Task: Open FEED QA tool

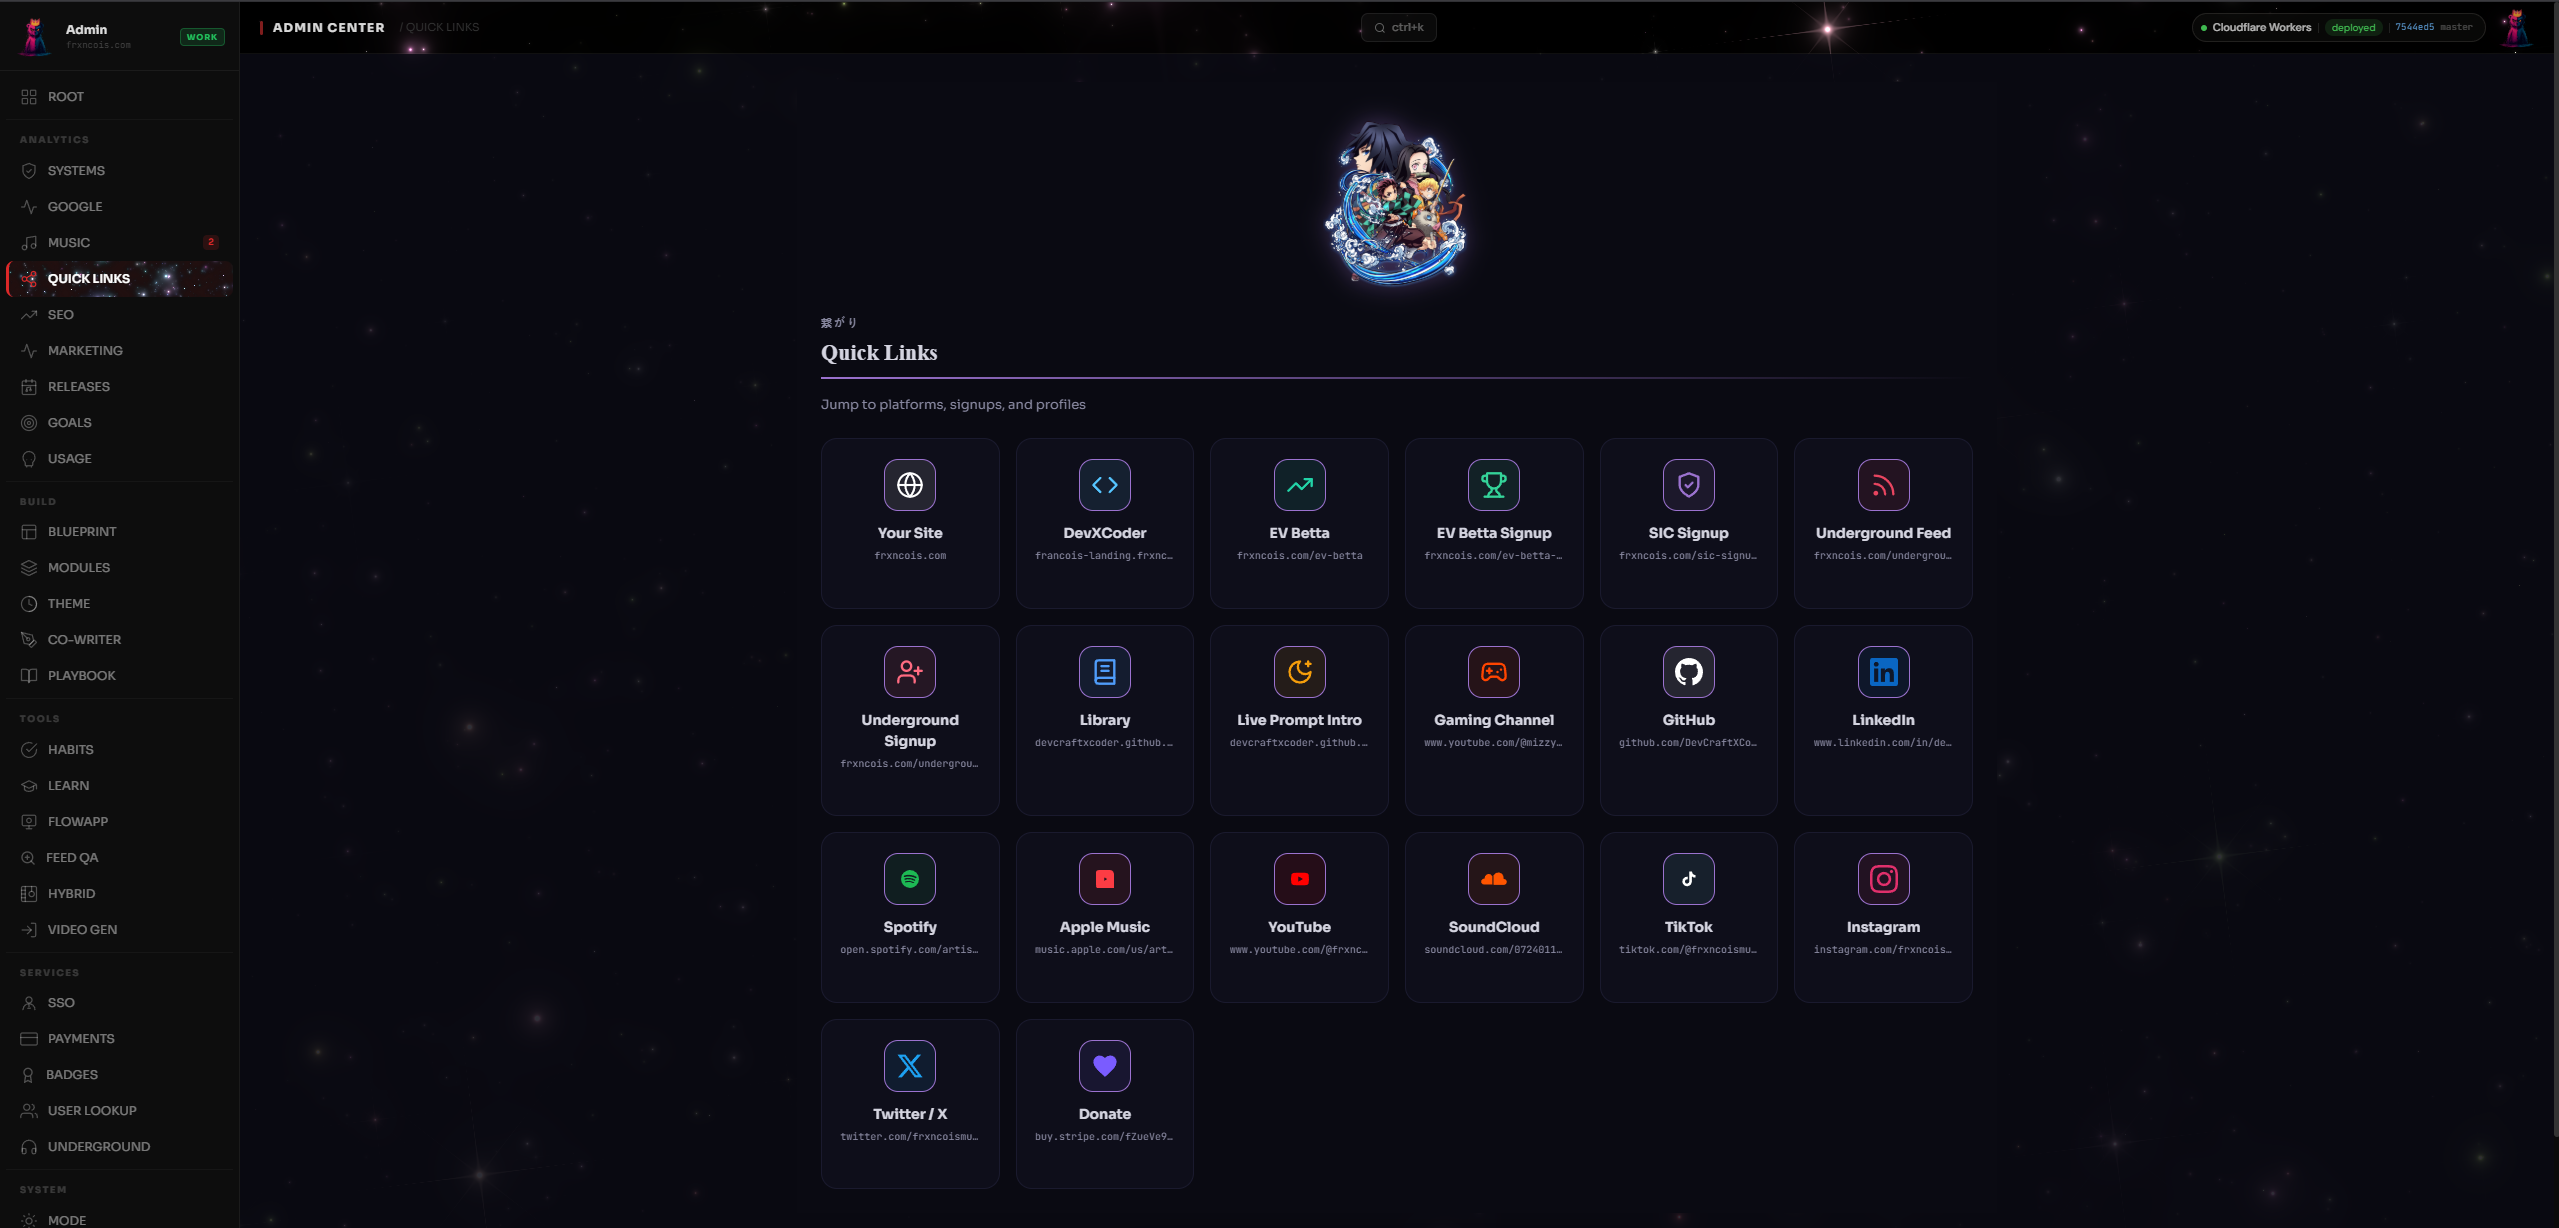Action: [120, 858]
